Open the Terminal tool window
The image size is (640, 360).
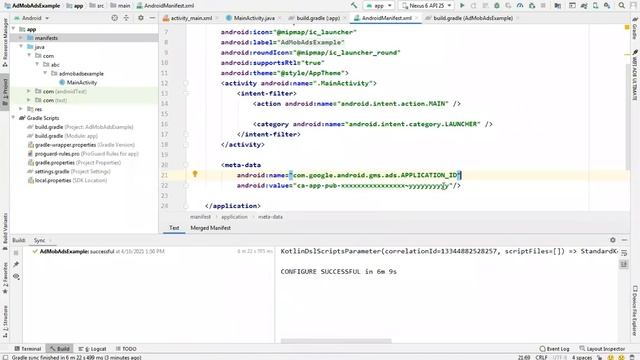click(x=28, y=349)
